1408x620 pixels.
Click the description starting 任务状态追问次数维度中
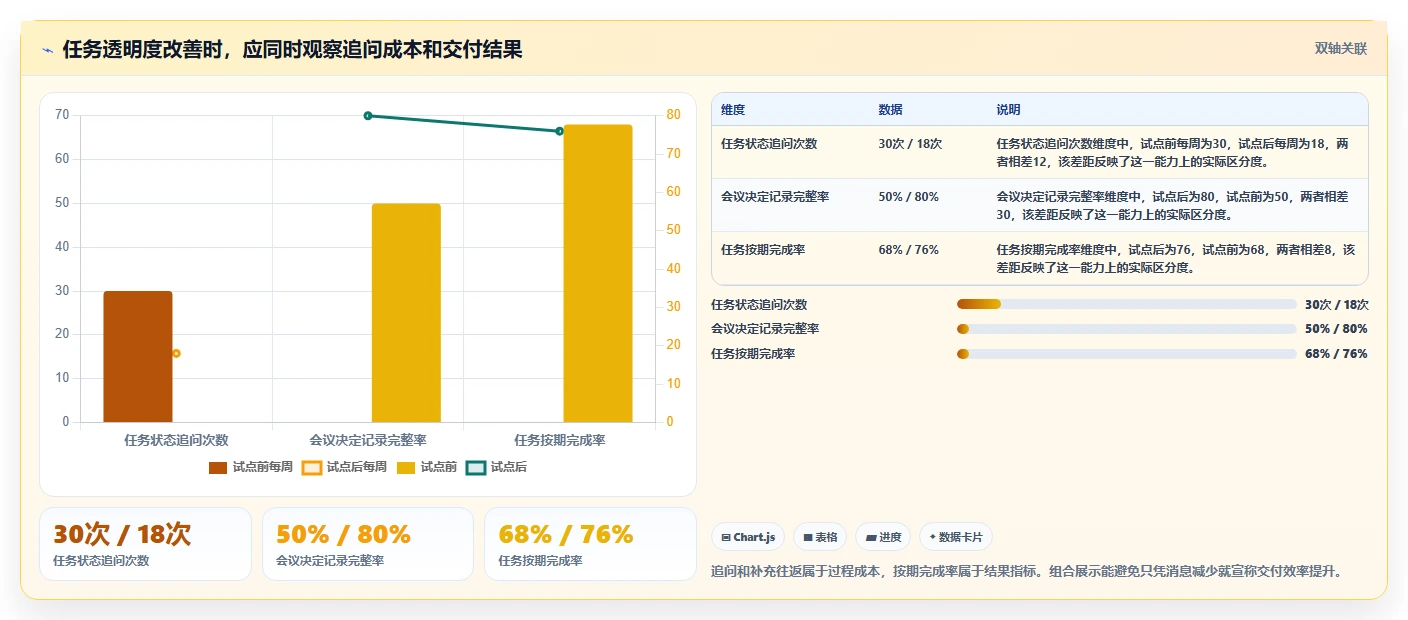tap(1173, 152)
